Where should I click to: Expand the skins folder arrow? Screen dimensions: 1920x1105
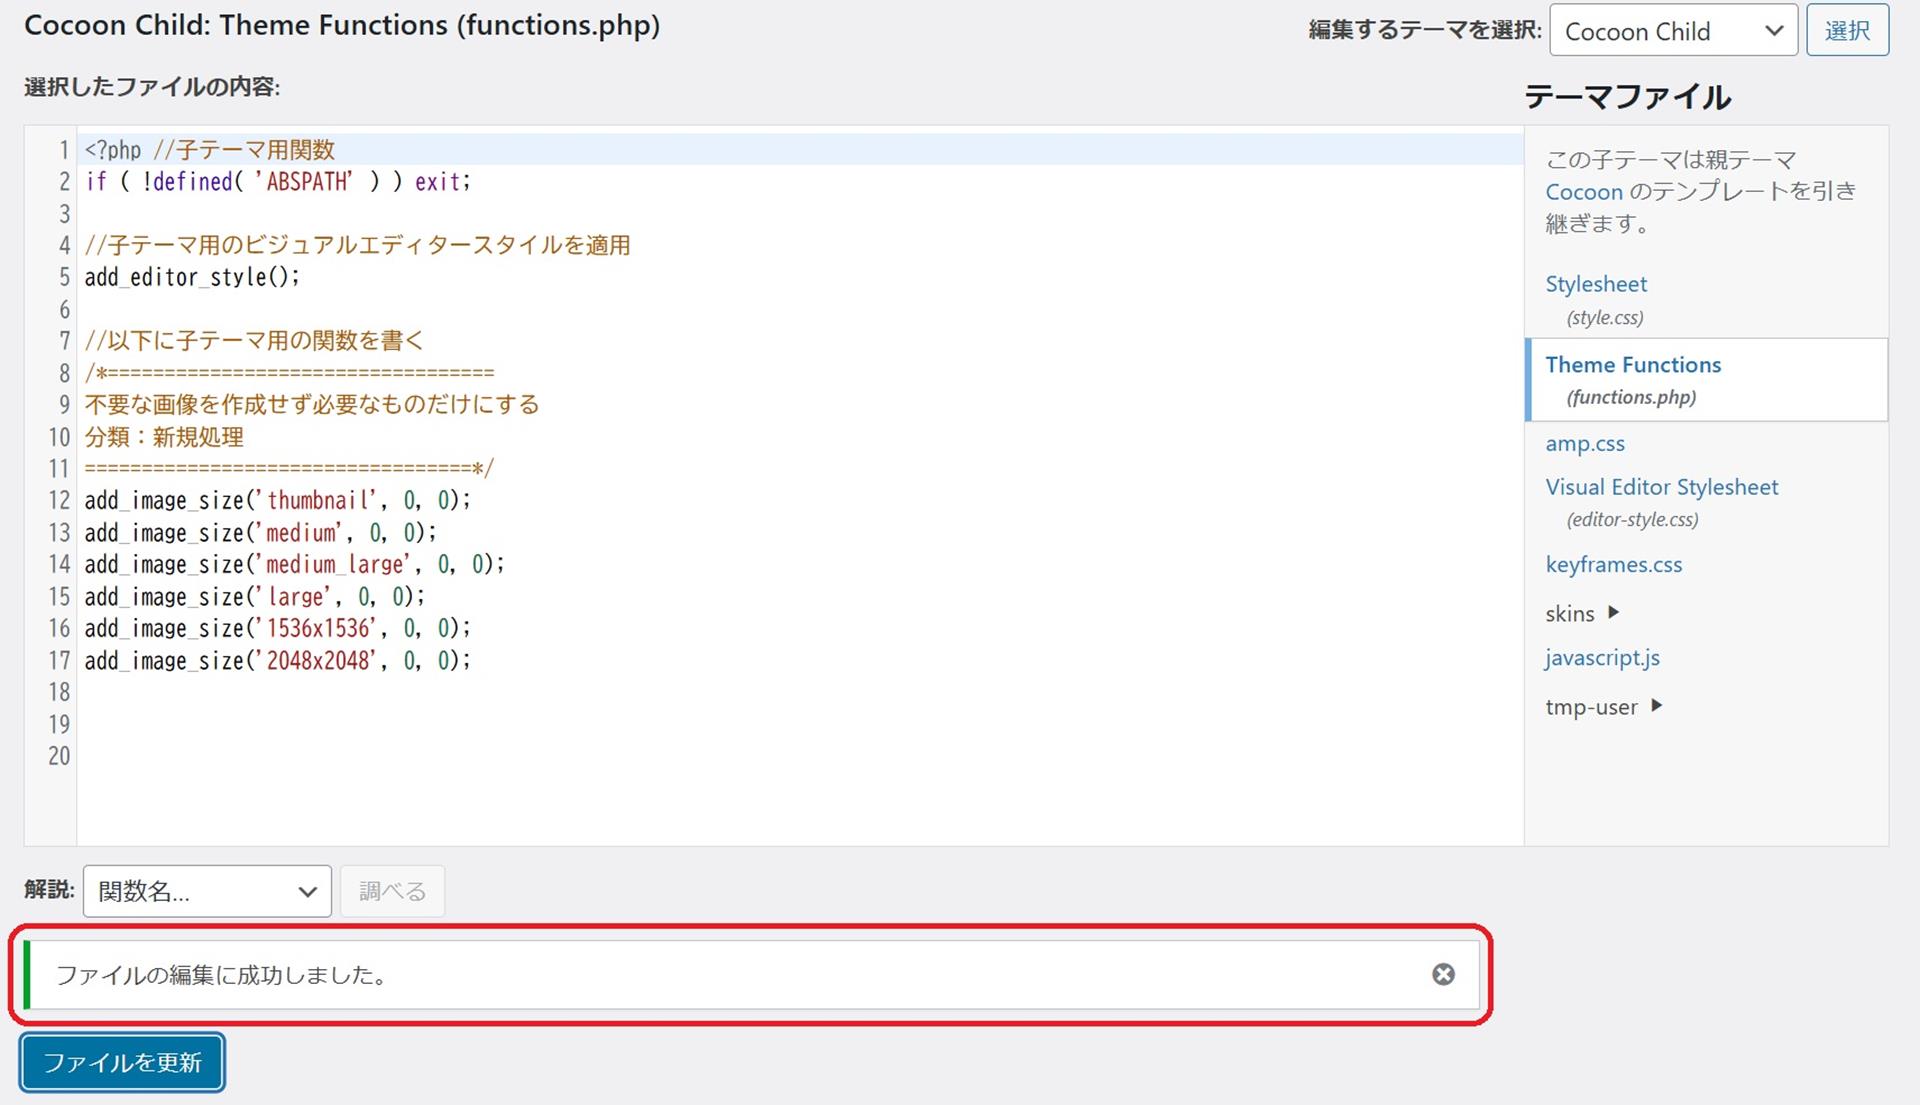pyautogui.click(x=1613, y=612)
